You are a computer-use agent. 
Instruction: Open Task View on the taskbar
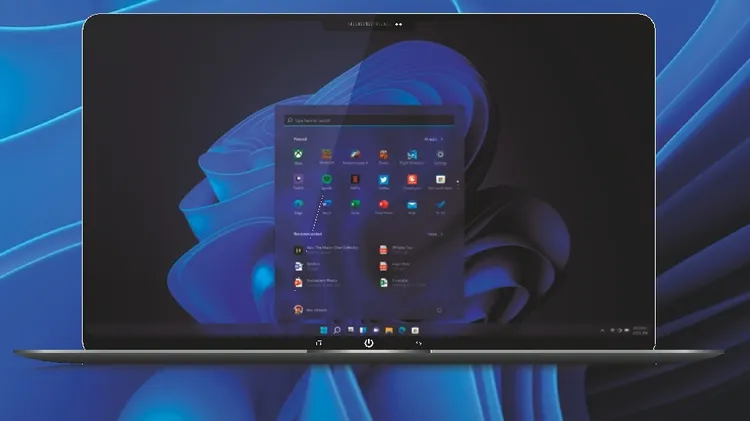tap(351, 330)
